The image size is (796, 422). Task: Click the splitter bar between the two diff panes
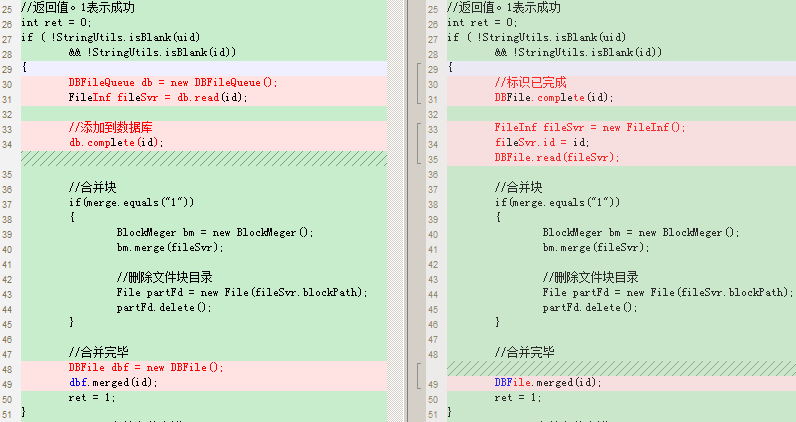pyautogui.click(x=406, y=211)
